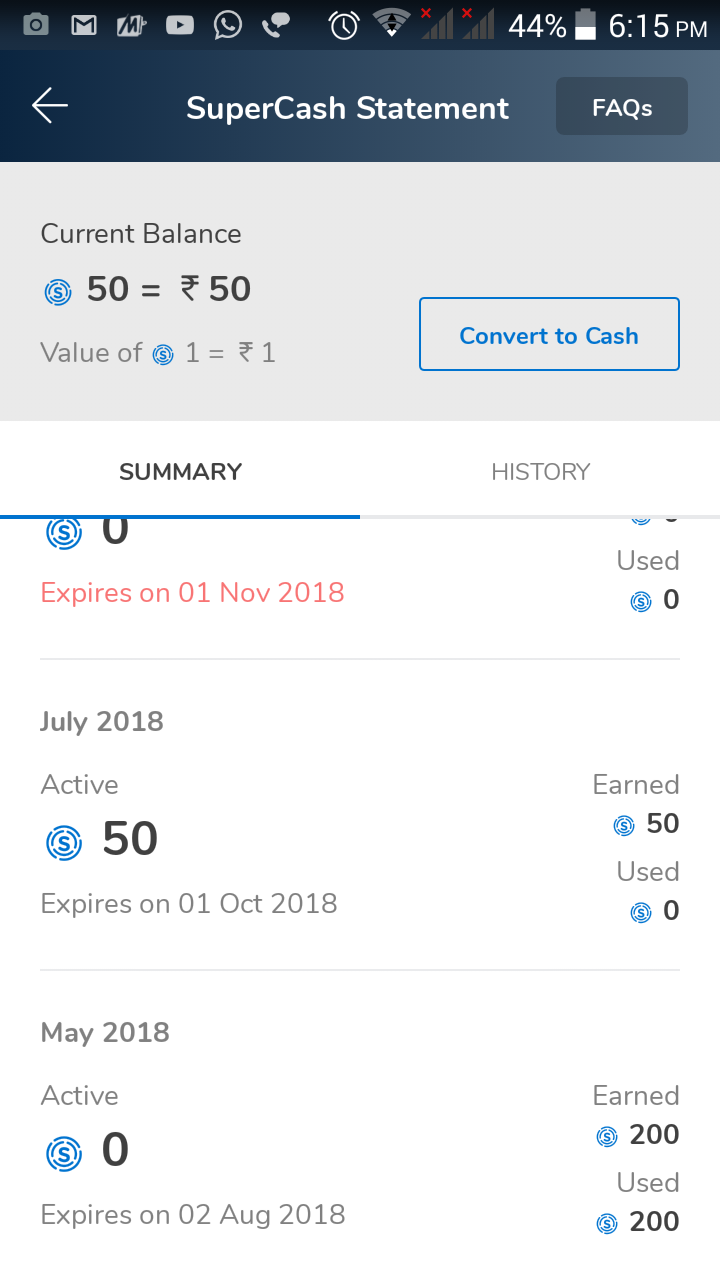Click the coin icon beside May Used 200

607,1223
